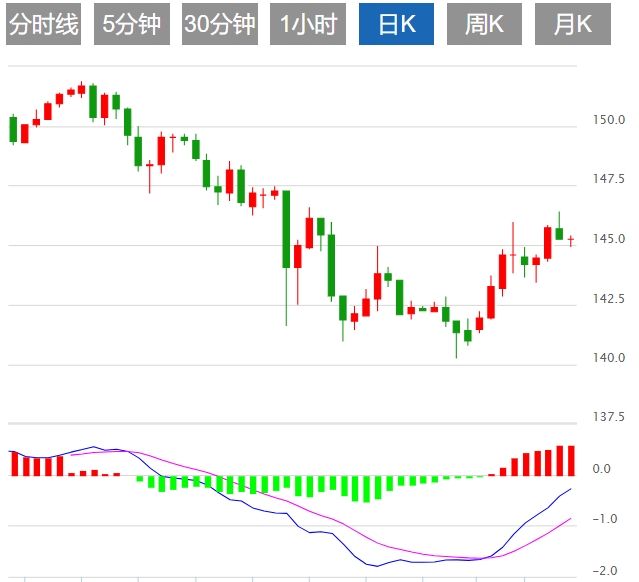
Task: Select the leftmost green candlestick
Action: tap(14, 129)
